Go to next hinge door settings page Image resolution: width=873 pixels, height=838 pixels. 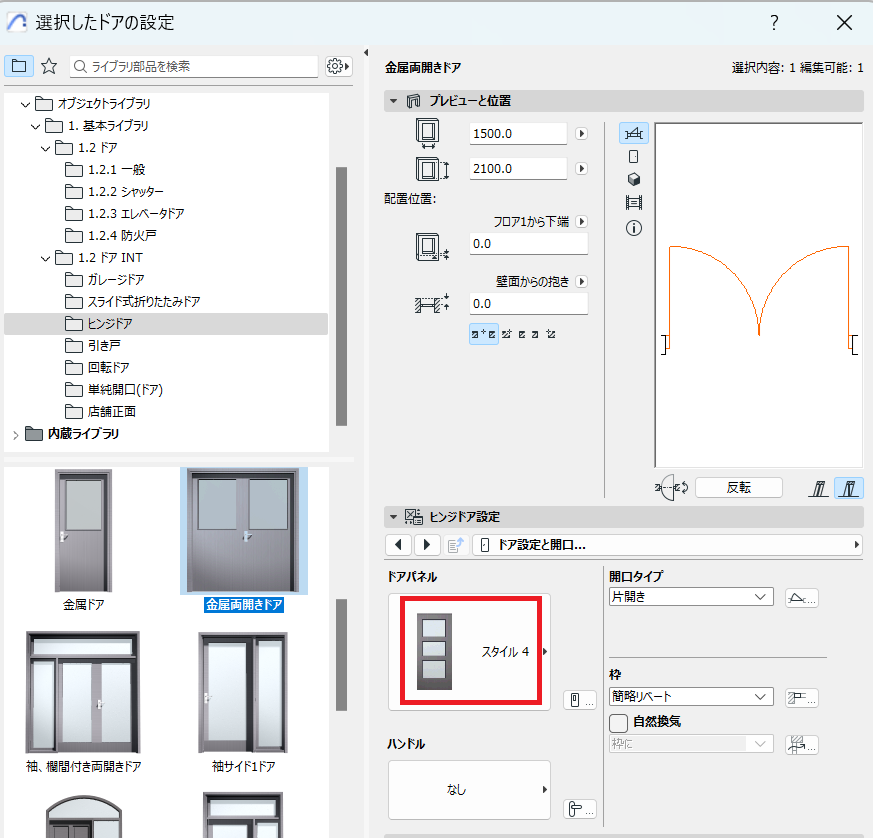(427, 545)
